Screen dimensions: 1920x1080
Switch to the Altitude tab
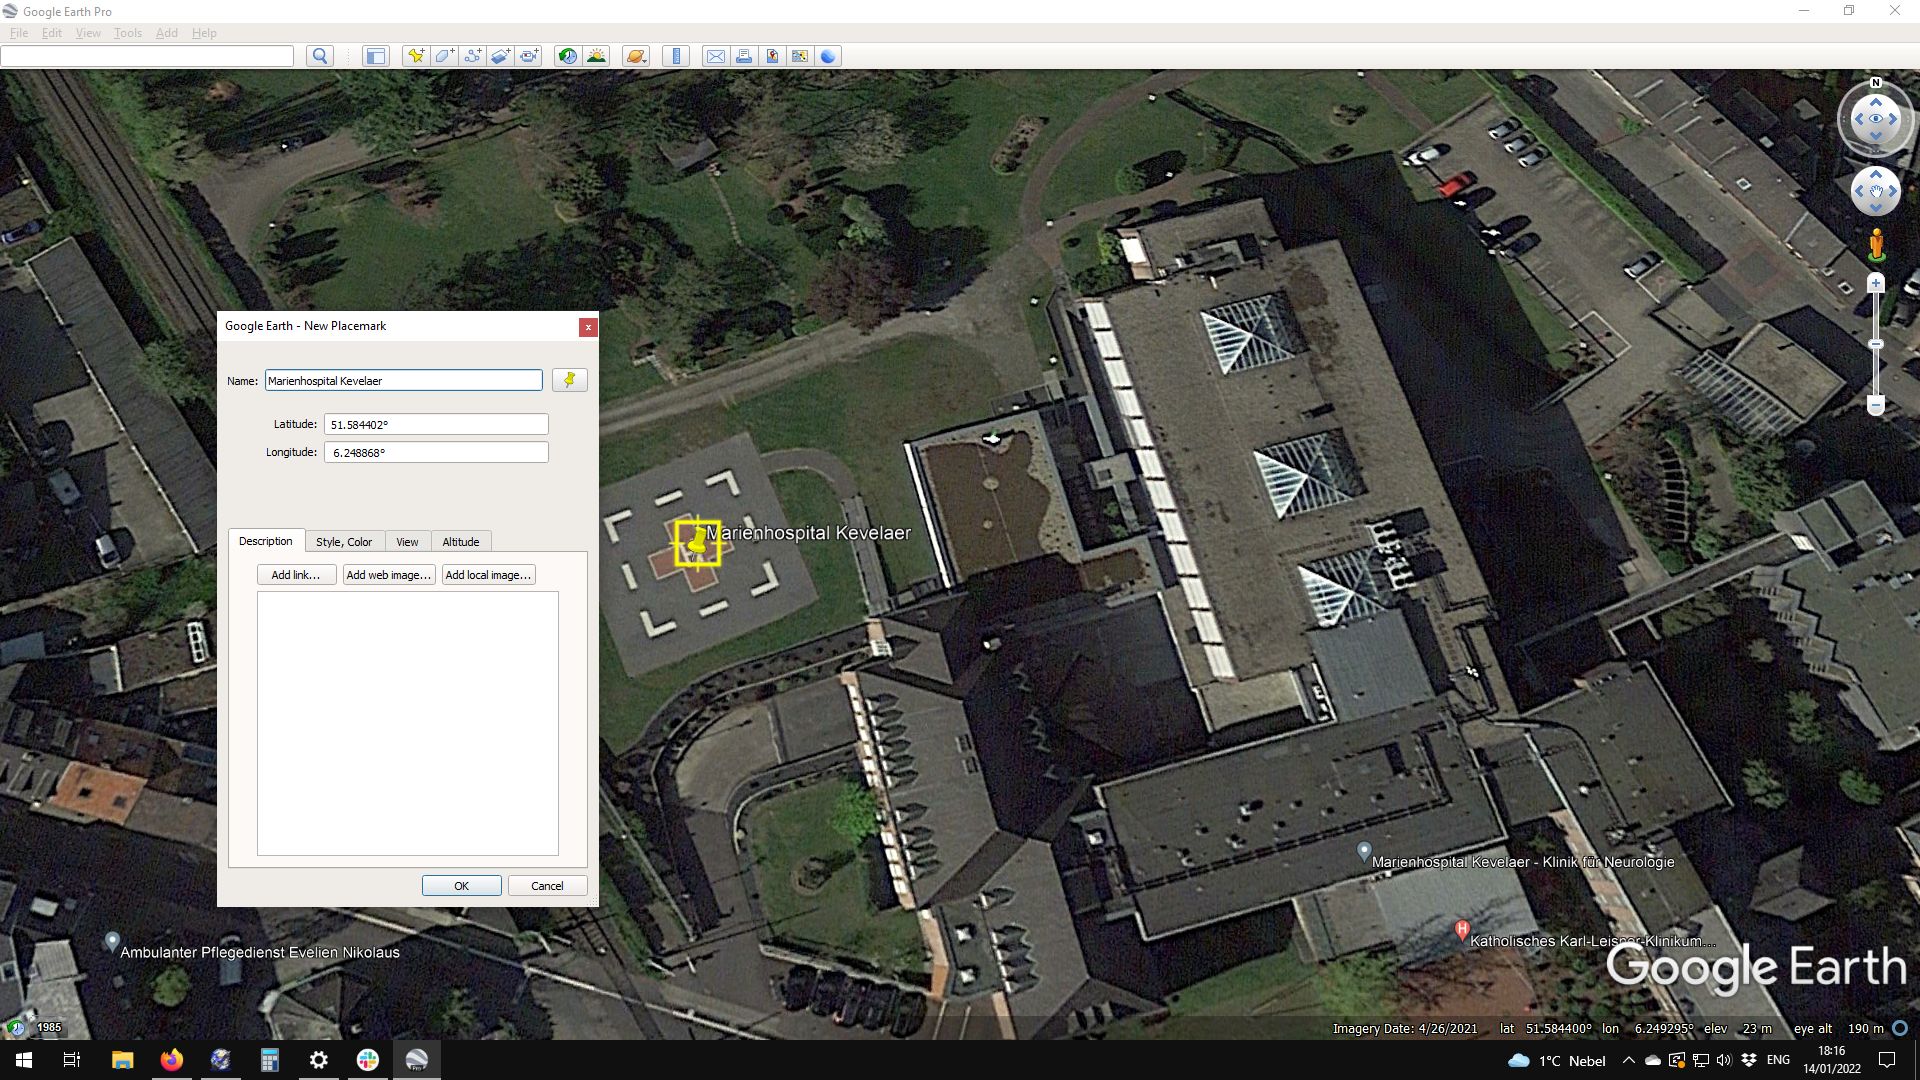point(461,542)
